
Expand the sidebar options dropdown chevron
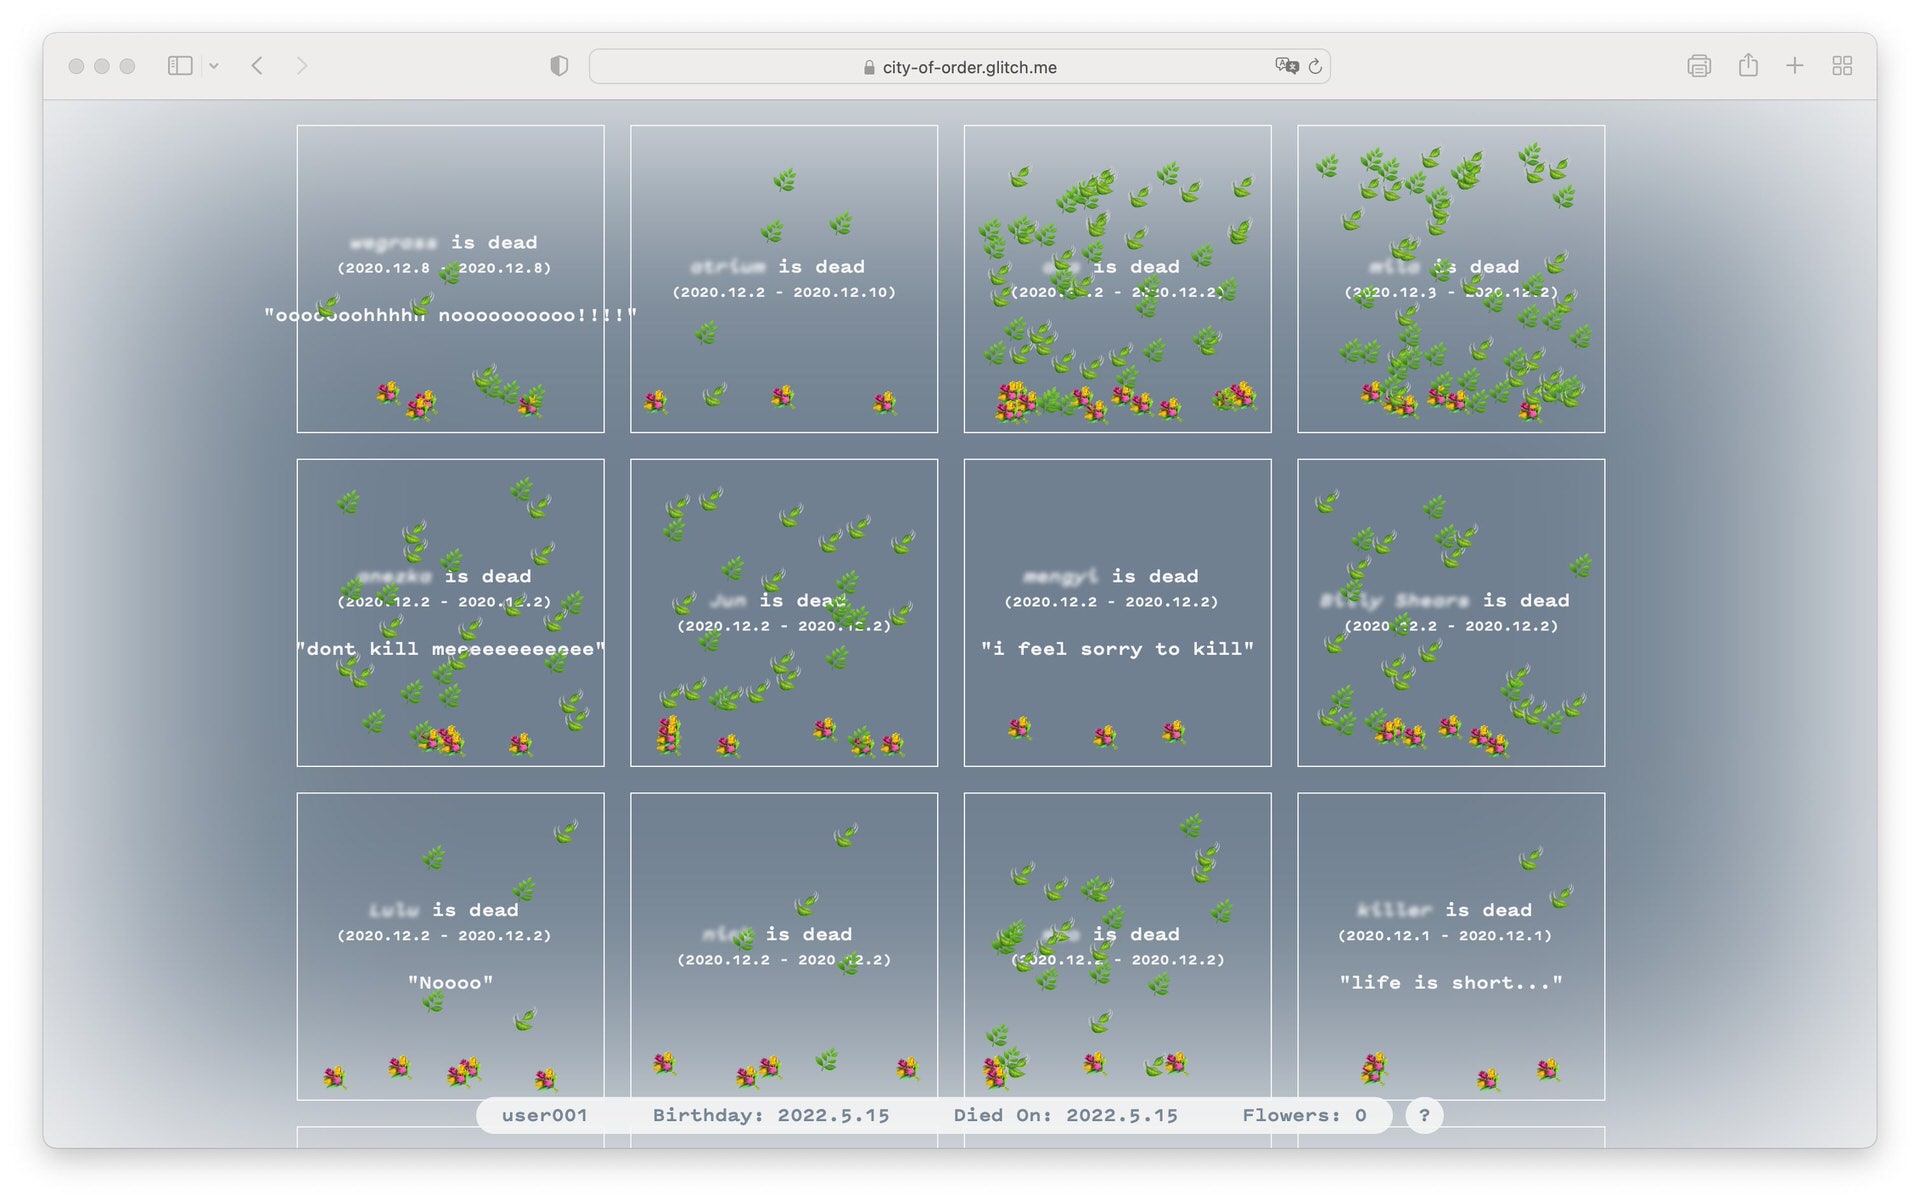click(x=213, y=66)
